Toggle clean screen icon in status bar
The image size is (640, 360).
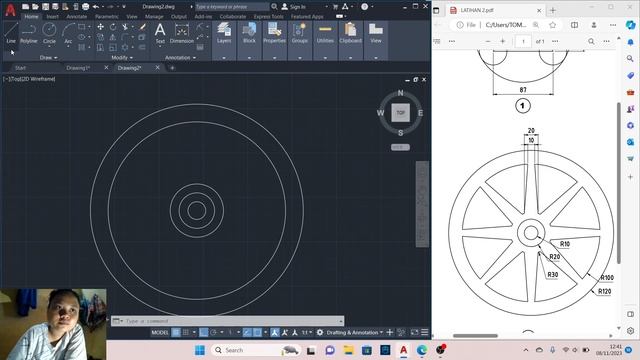tap(414, 332)
